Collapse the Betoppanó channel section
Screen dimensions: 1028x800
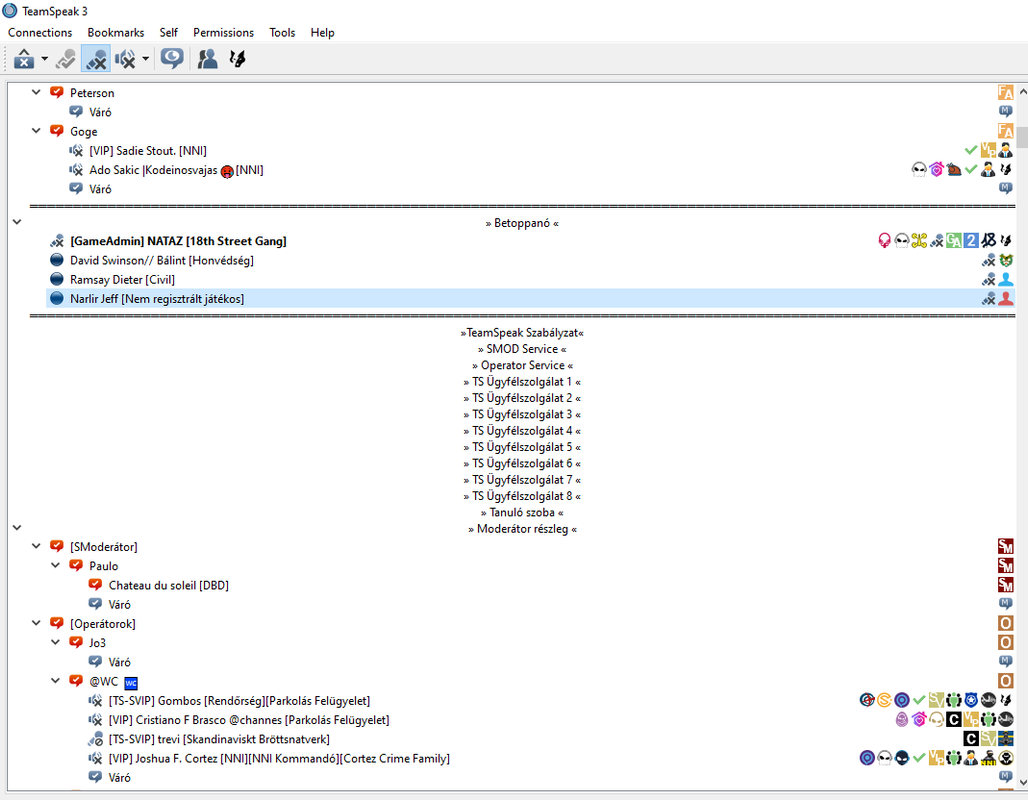[17, 222]
